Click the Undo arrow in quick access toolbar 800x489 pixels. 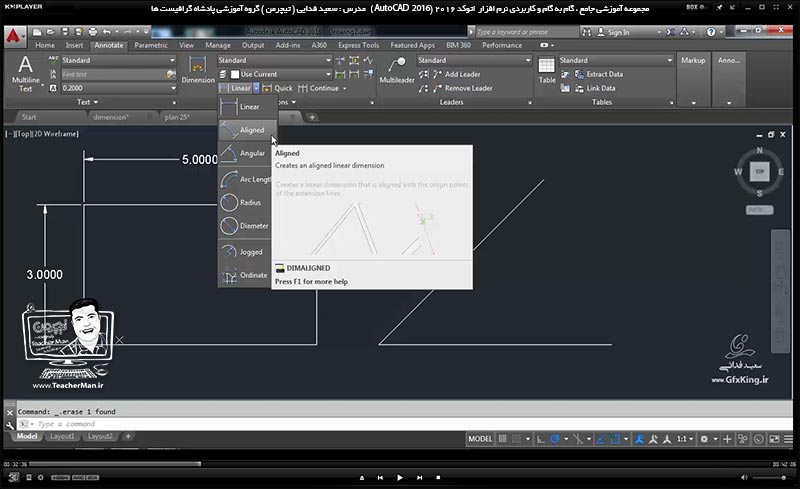tap(107, 32)
